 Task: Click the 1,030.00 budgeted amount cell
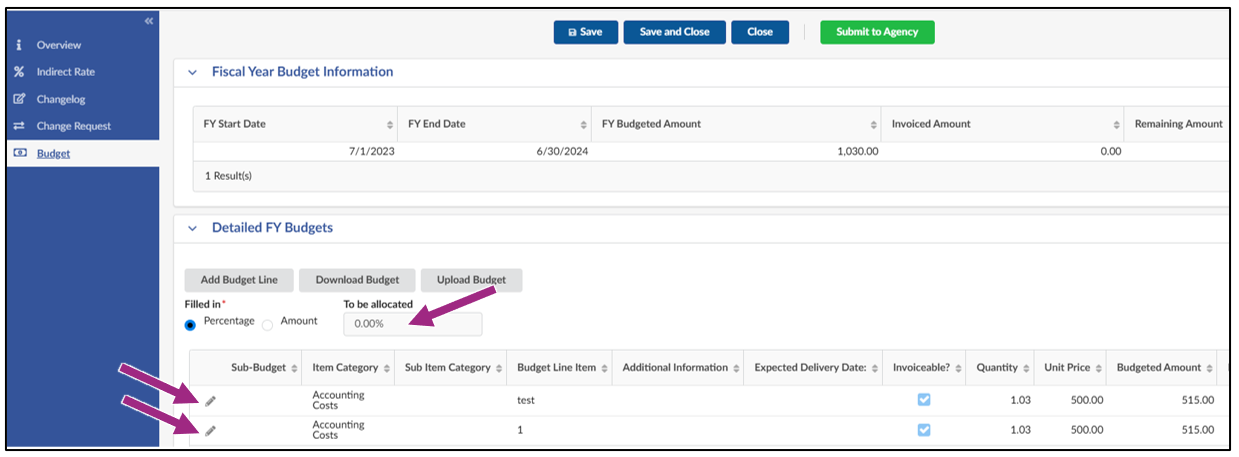(857, 151)
